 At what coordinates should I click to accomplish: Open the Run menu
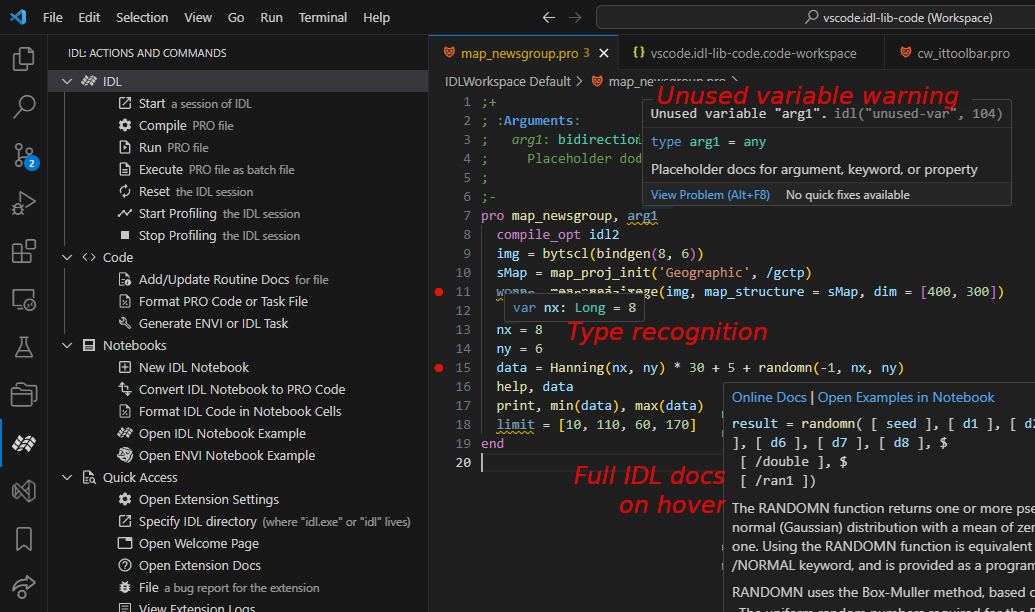[x=271, y=18]
